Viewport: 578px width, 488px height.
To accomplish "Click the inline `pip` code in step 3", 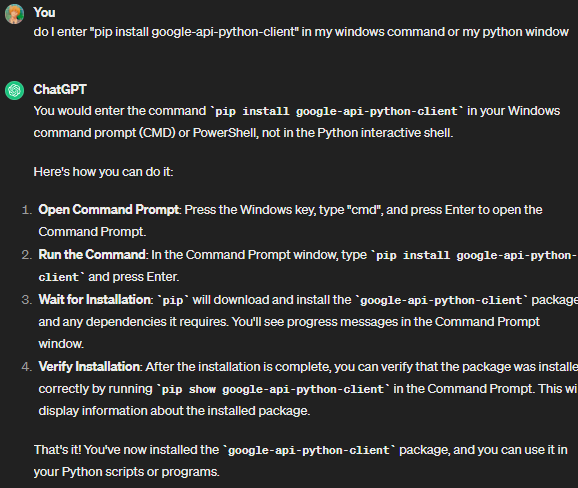I will coord(173,300).
